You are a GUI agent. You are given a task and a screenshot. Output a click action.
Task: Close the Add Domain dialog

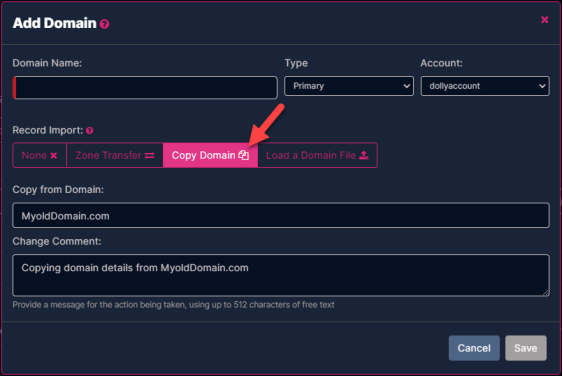click(x=545, y=20)
